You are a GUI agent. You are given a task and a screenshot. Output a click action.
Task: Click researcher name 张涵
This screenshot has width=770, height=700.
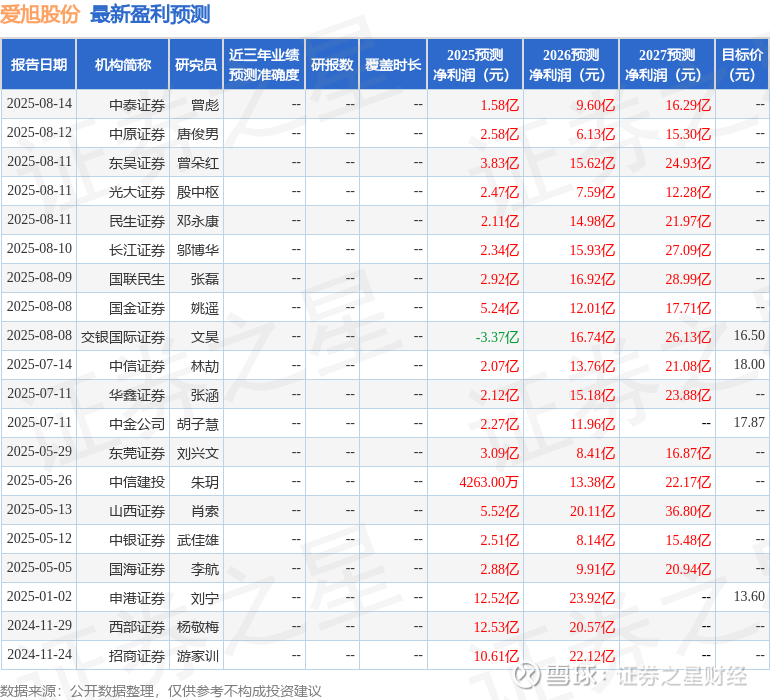(205, 394)
